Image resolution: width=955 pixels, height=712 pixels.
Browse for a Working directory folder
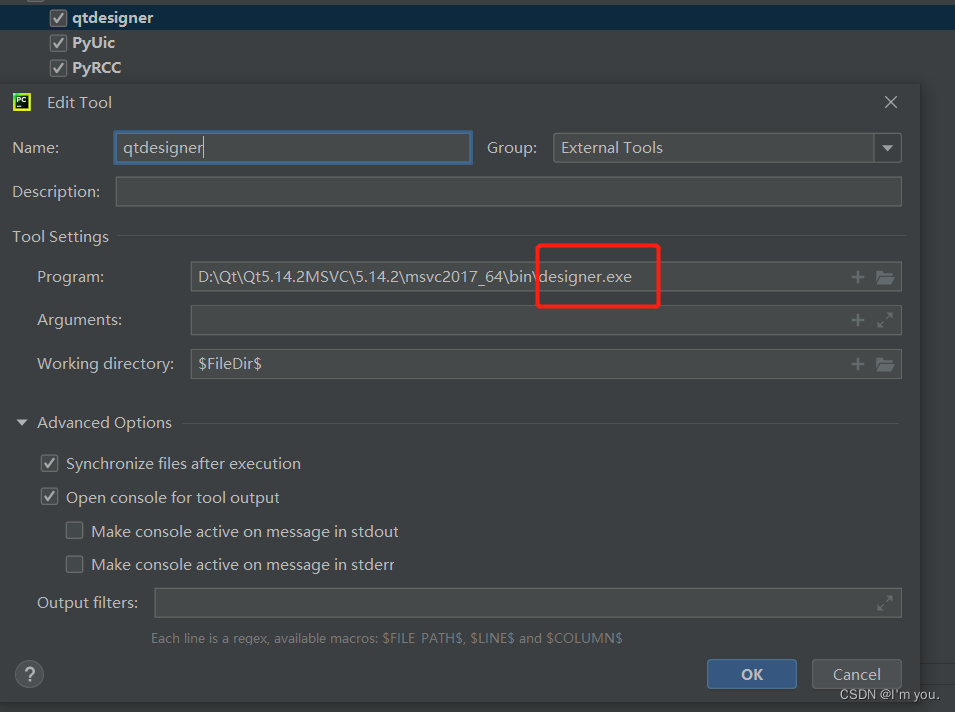pos(885,364)
